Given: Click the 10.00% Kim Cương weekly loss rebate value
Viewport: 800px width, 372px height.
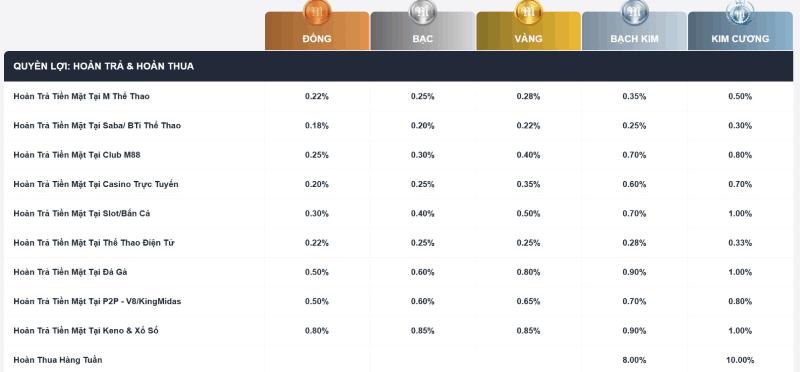Looking at the screenshot, I should [740, 360].
